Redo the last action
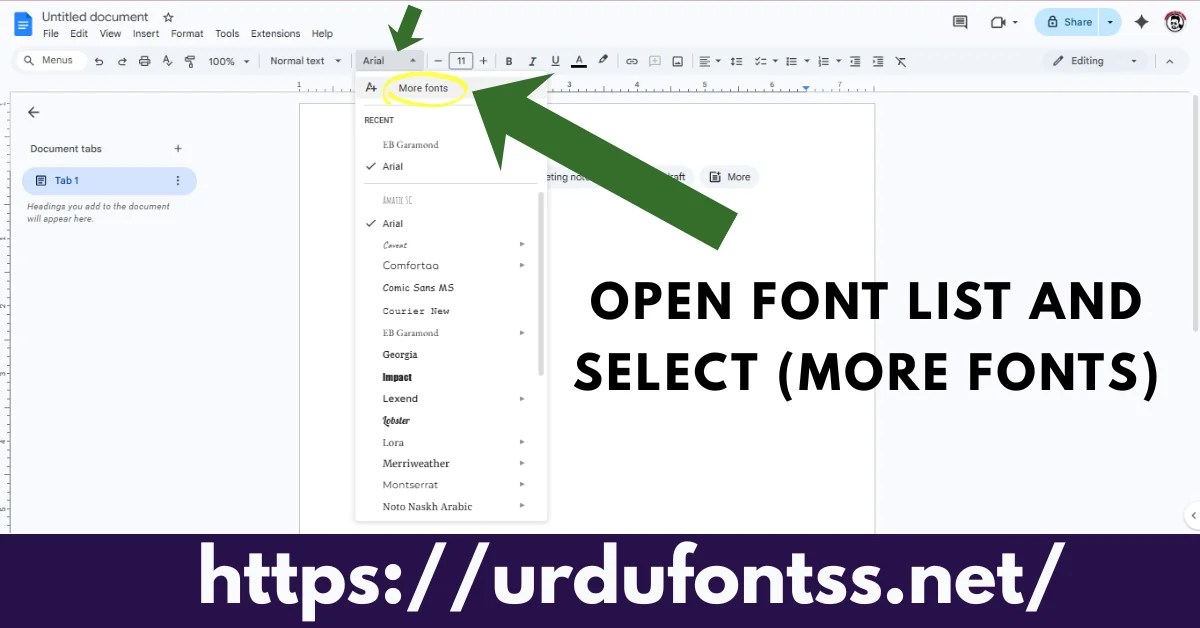Image resolution: width=1200 pixels, height=628 pixels. click(122, 61)
